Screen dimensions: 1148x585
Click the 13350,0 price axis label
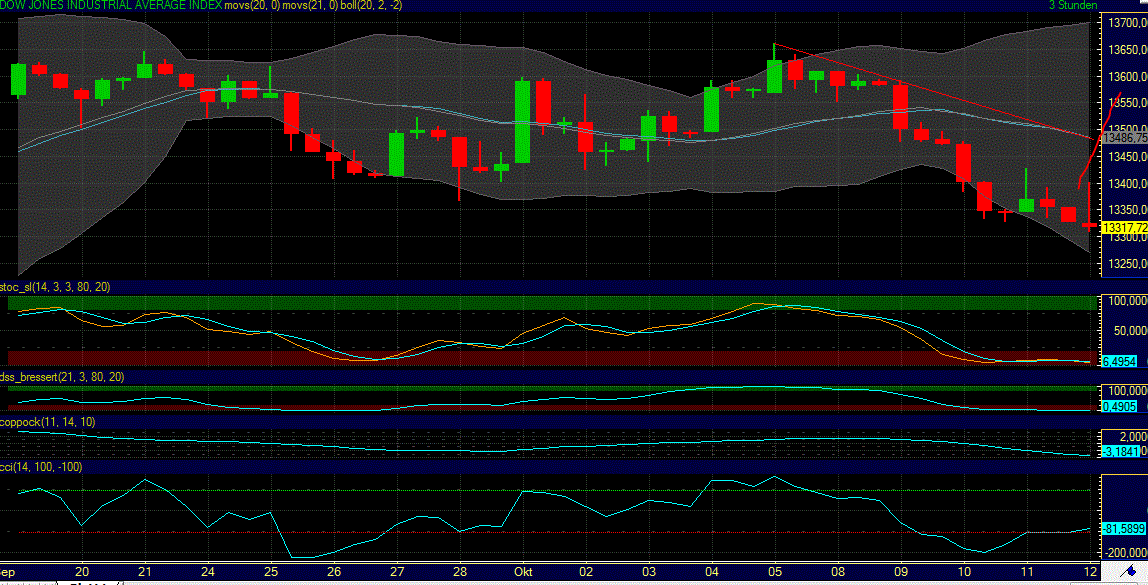(x=1128, y=211)
